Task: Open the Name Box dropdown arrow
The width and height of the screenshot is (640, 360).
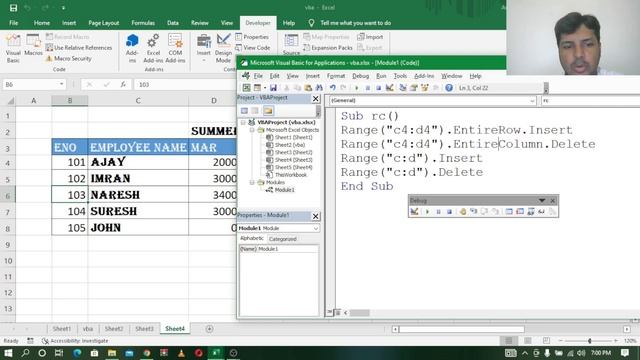Action: (61, 84)
